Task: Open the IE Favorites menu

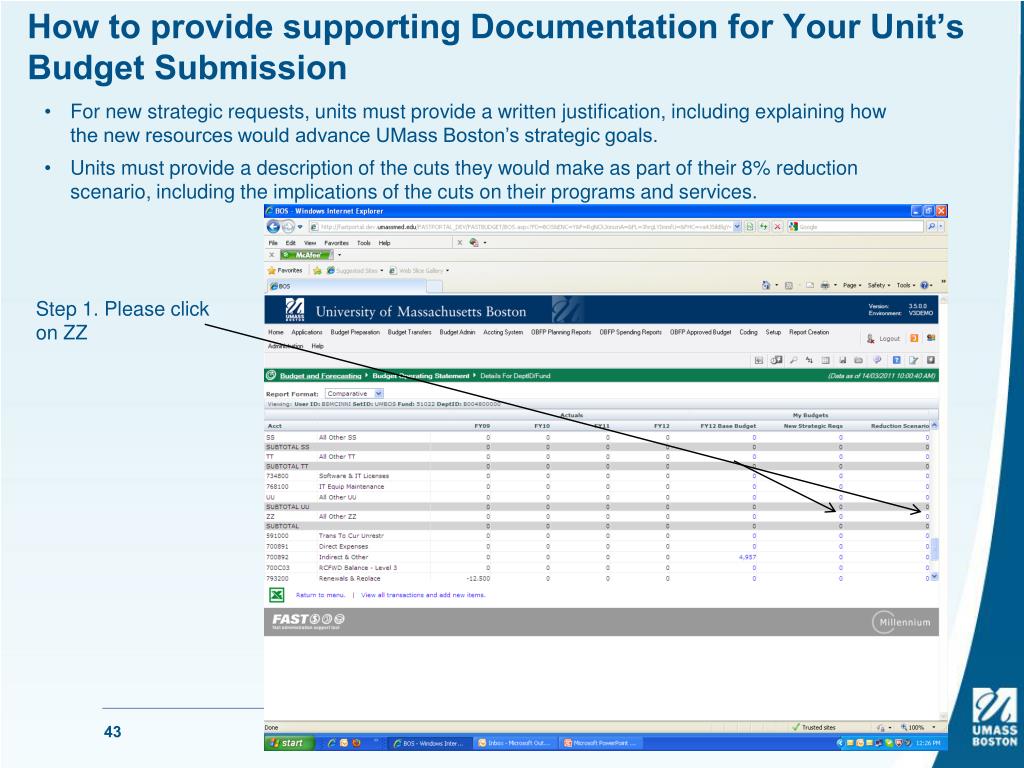Action: pos(336,243)
